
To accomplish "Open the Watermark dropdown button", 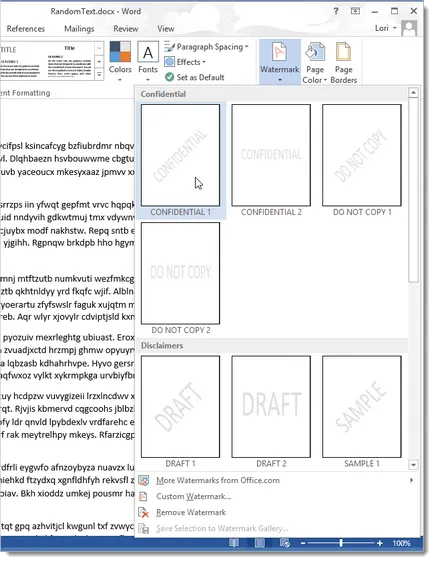I will (280, 62).
